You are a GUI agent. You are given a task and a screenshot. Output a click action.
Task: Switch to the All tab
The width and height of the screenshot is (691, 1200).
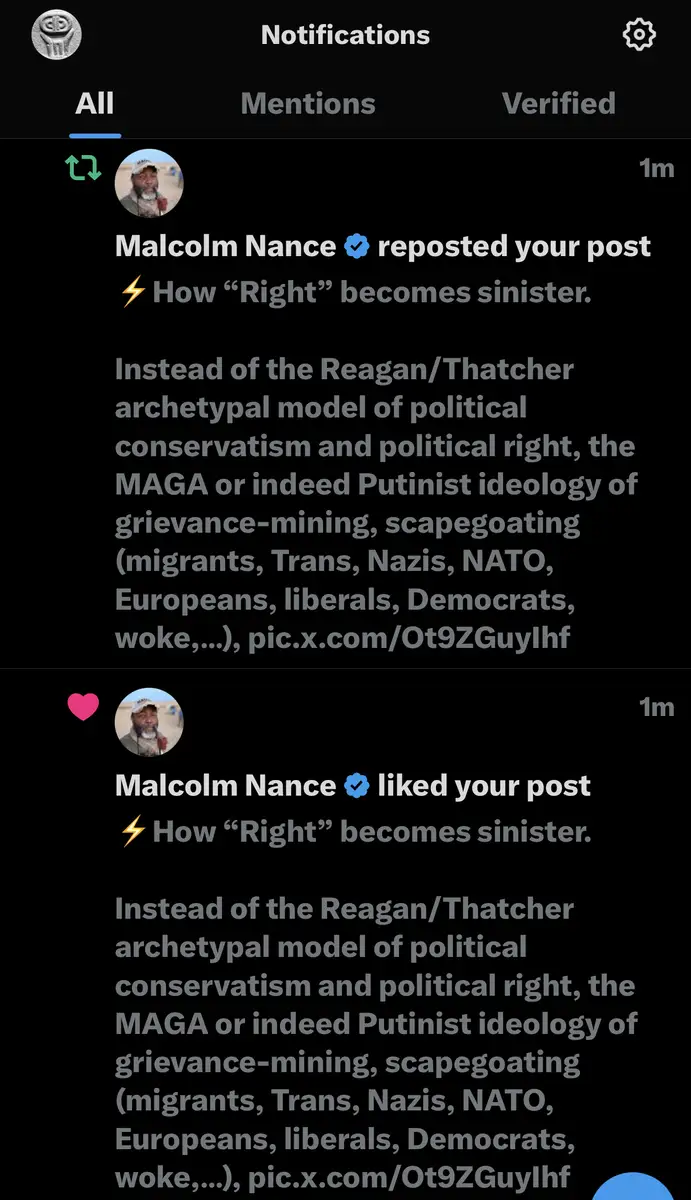[95, 103]
